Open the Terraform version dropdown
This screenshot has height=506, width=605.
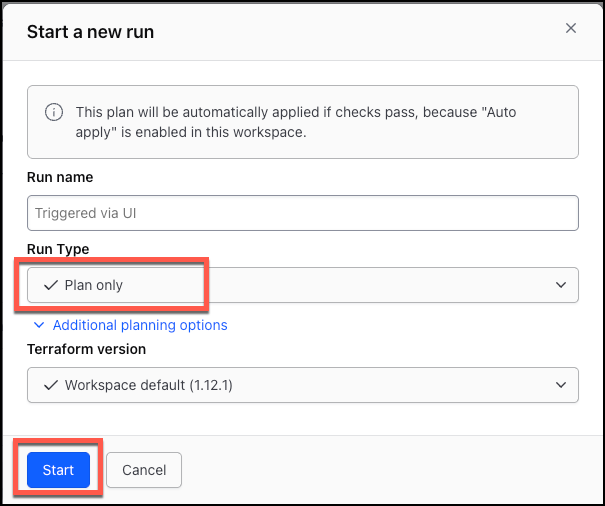[x=302, y=385]
